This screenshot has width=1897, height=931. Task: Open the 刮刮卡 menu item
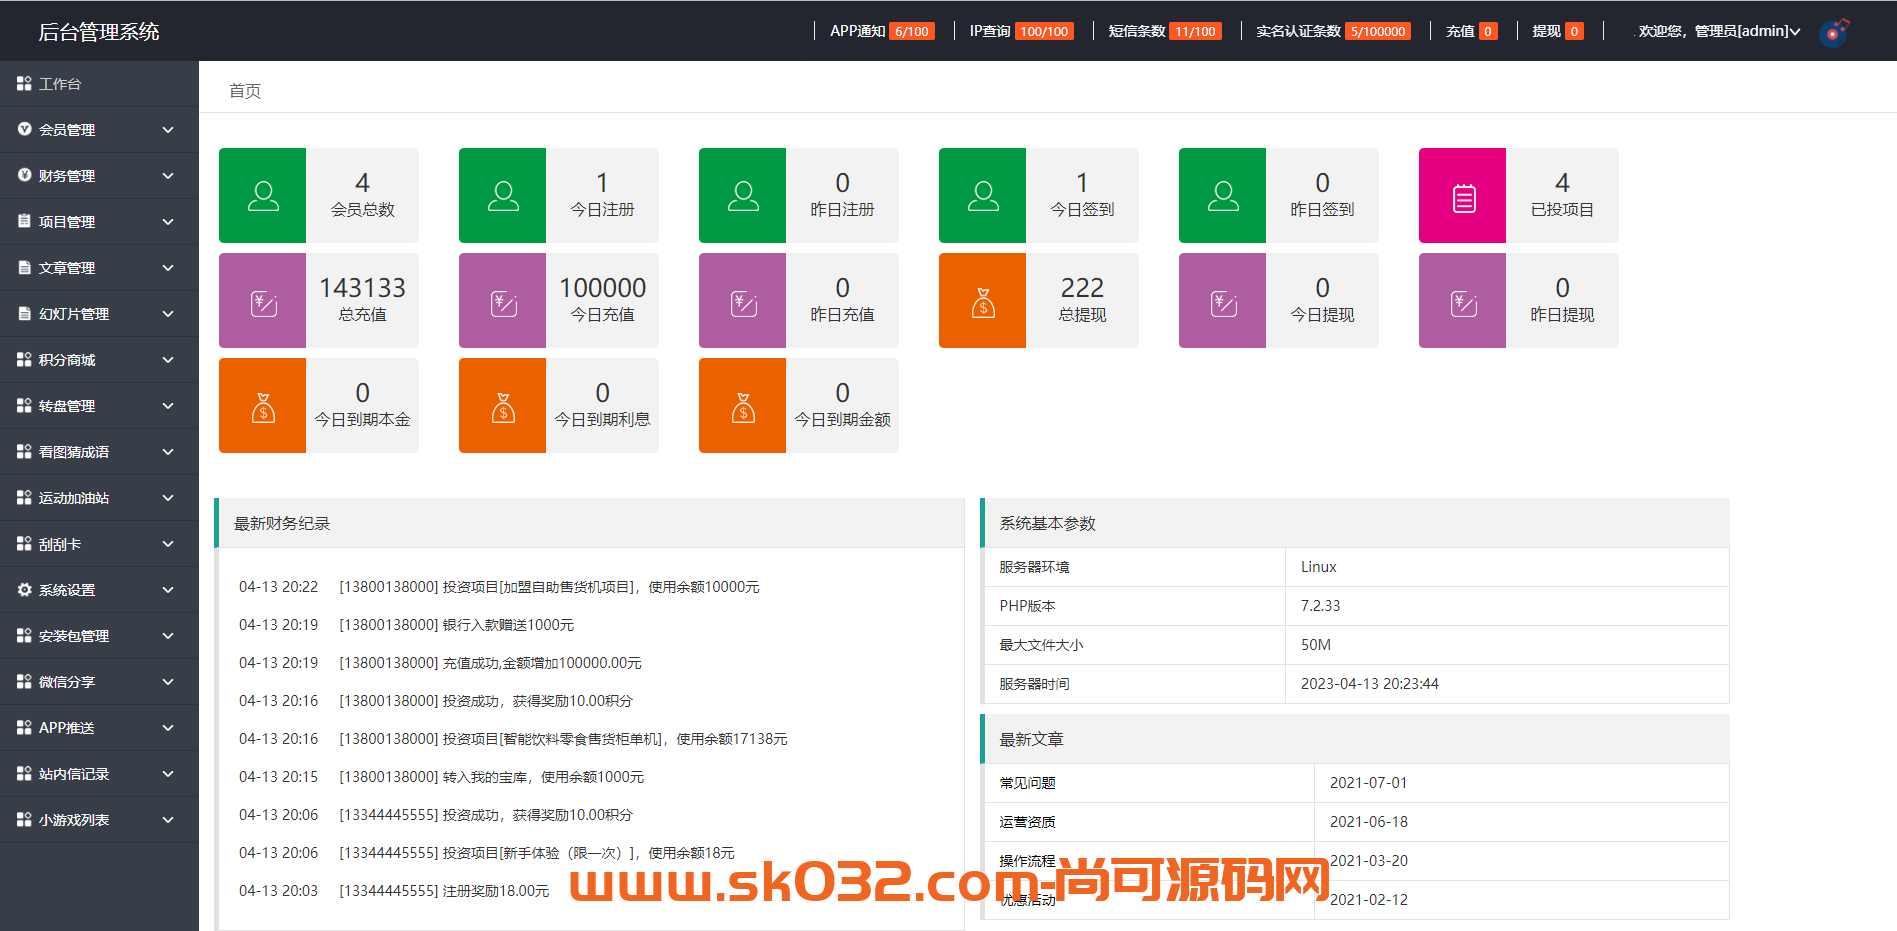point(99,544)
